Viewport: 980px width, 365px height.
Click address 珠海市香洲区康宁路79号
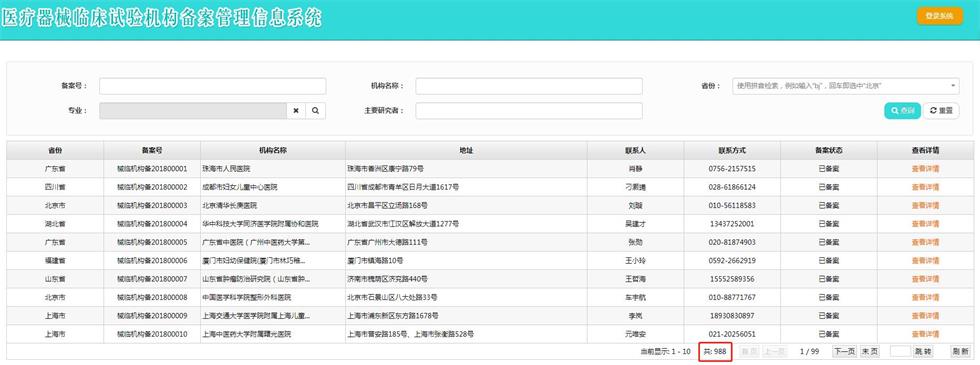(385, 169)
